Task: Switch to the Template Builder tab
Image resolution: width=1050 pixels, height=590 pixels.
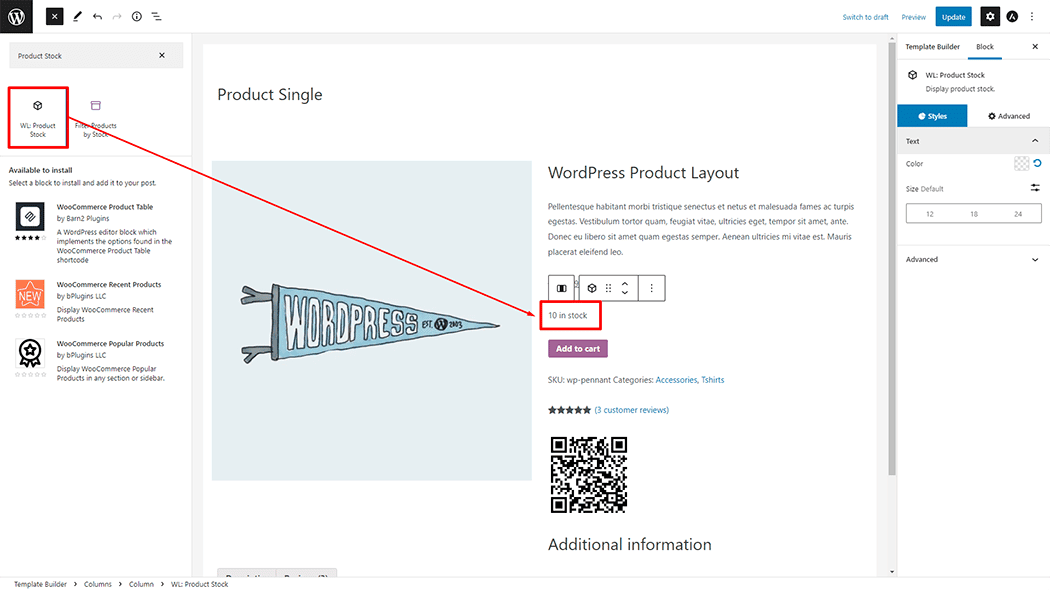Action: tap(932, 47)
